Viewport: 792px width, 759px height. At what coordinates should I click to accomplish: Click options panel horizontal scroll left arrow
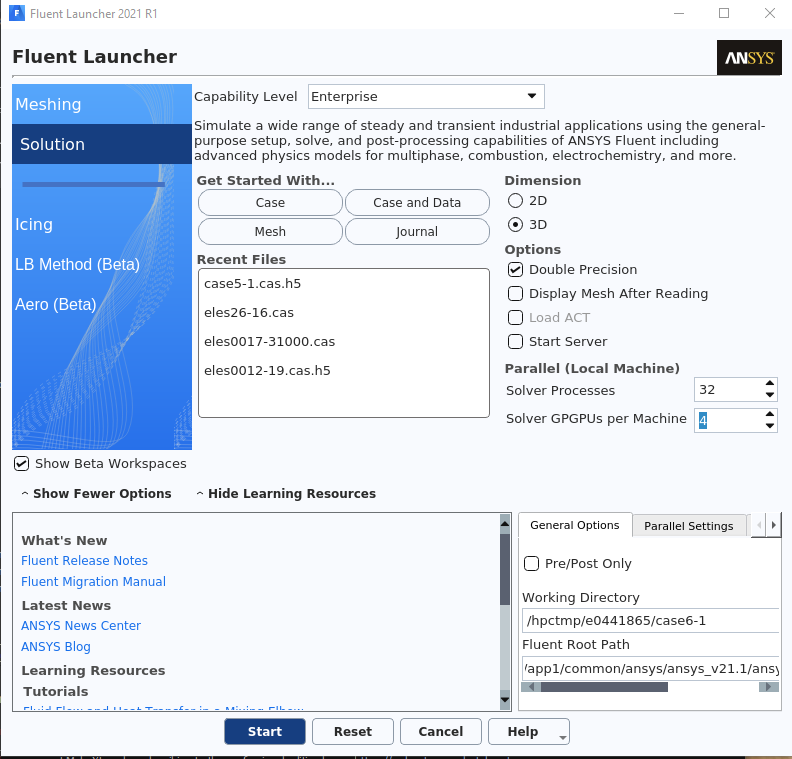click(531, 687)
